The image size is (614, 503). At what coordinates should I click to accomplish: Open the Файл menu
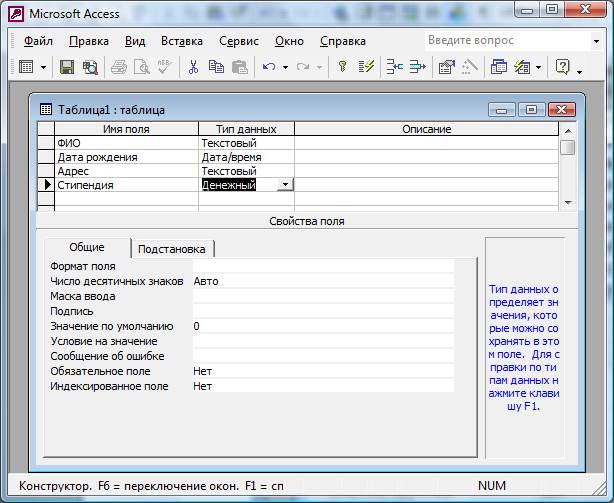(38, 41)
